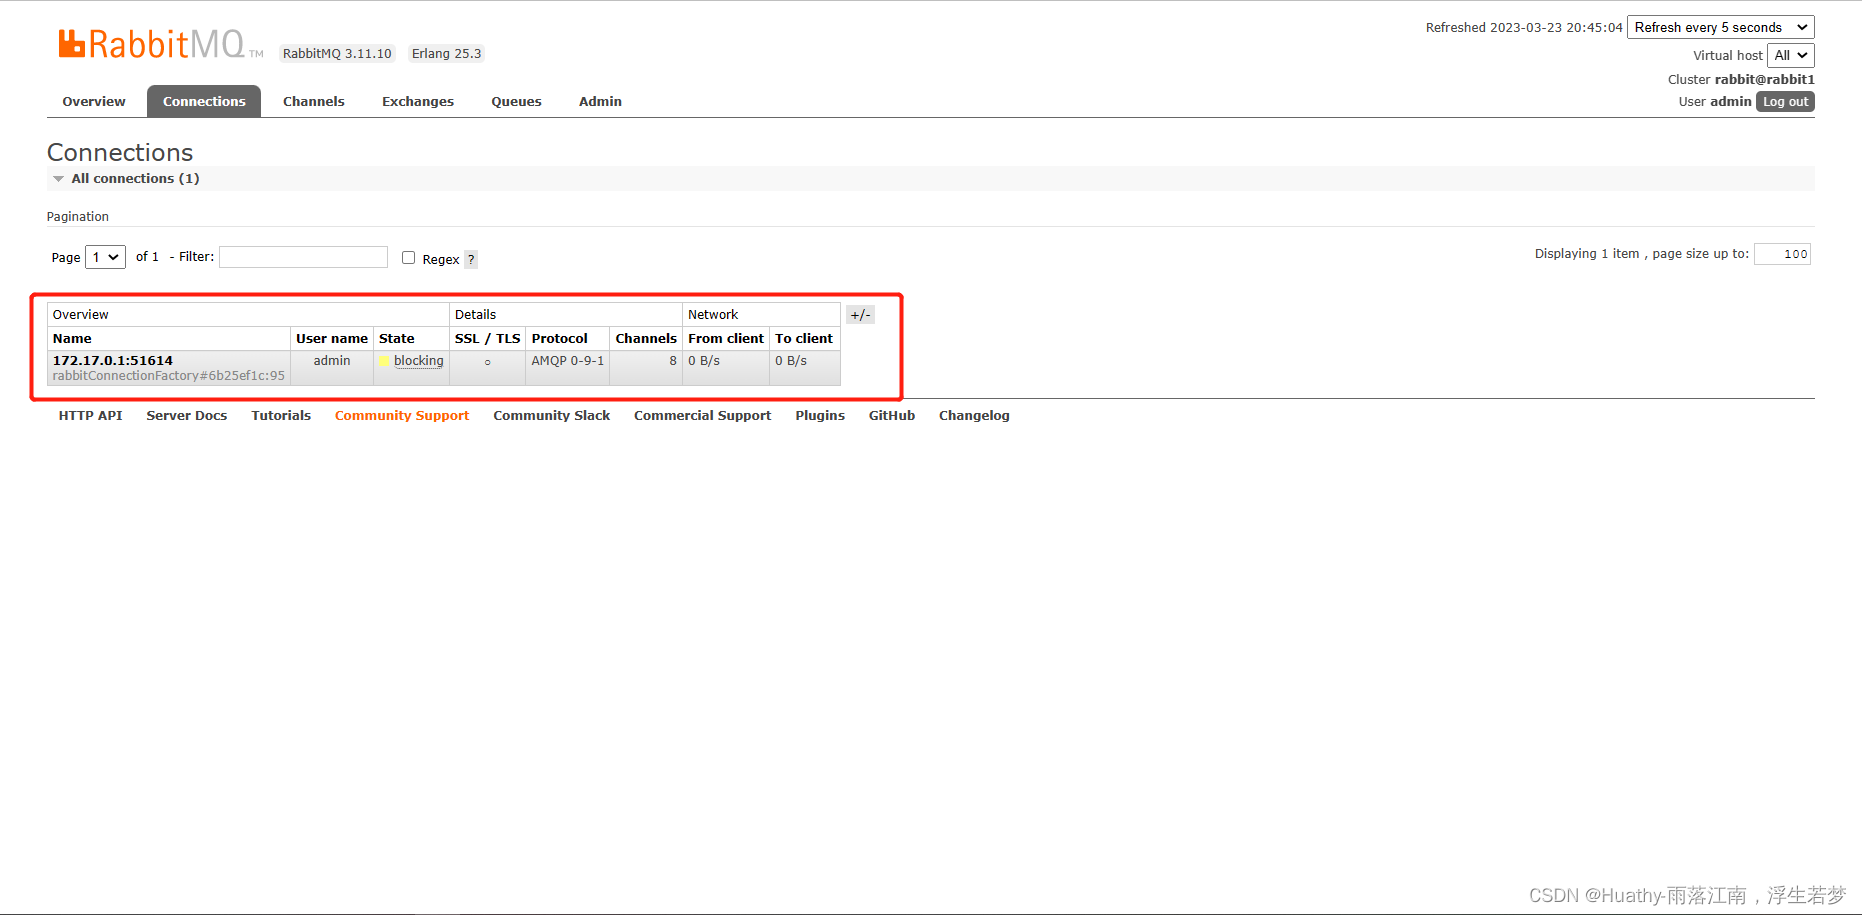Sort by the Channels column header
The height and width of the screenshot is (915, 1862).
click(646, 338)
